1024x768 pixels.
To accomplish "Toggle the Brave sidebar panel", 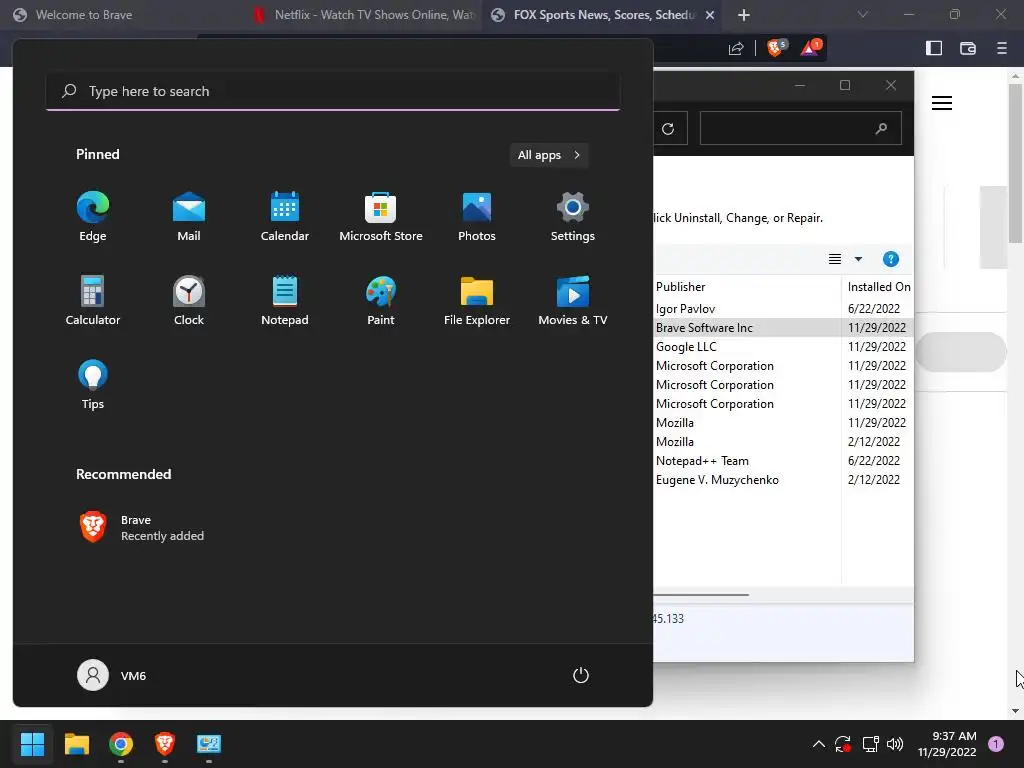I will [x=934, y=48].
